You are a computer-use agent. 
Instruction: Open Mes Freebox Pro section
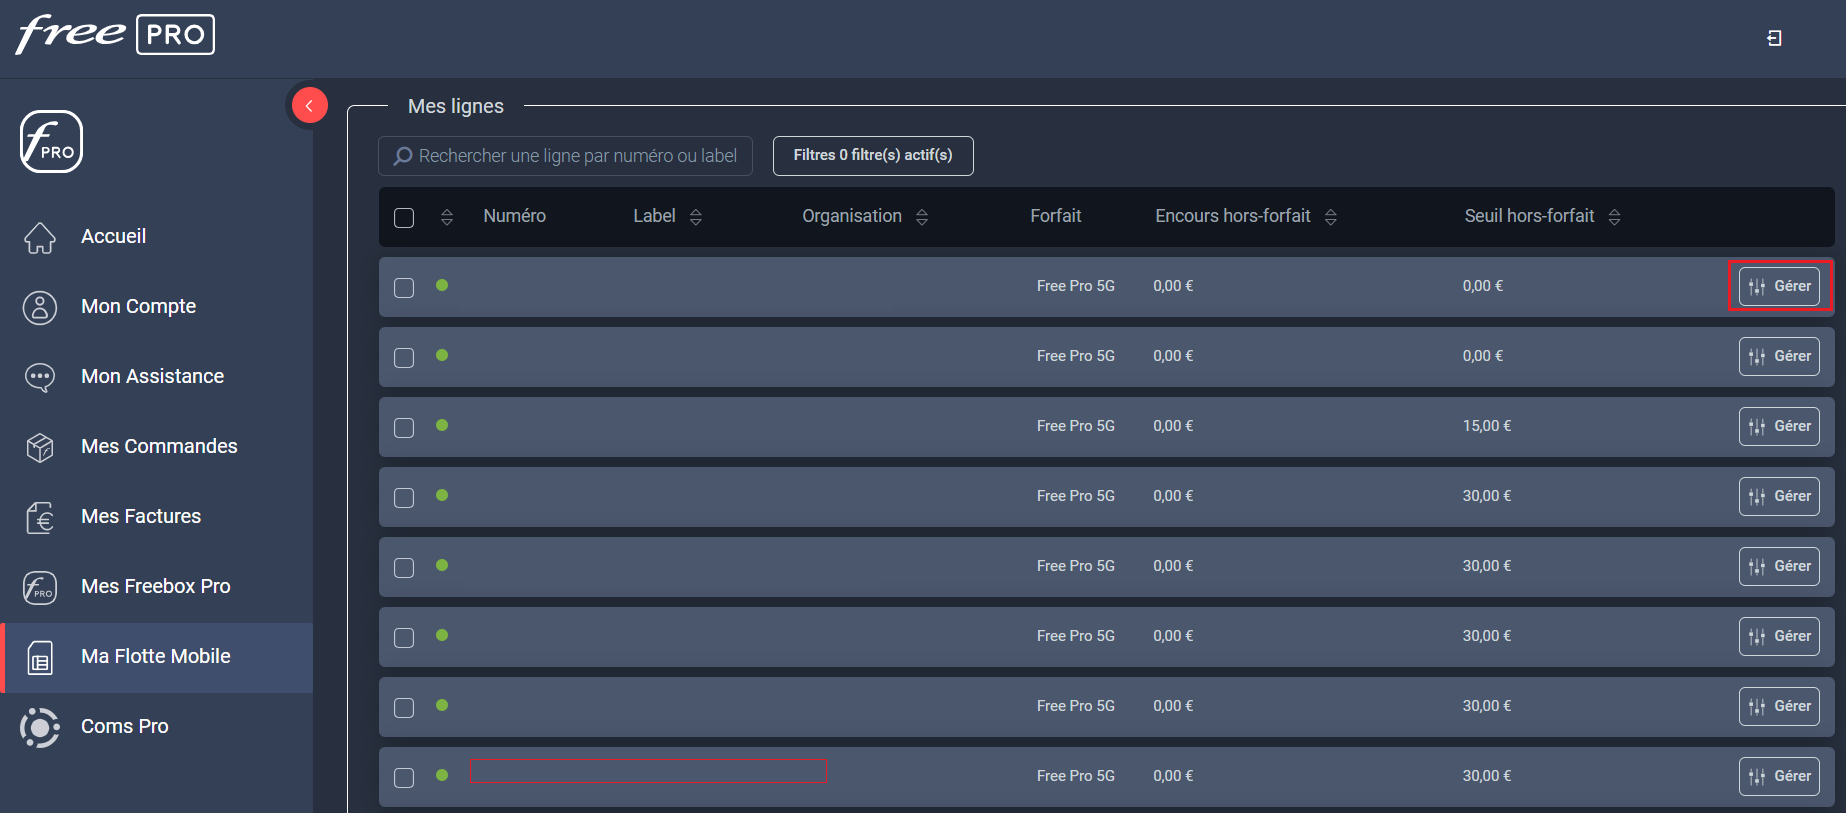156,587
